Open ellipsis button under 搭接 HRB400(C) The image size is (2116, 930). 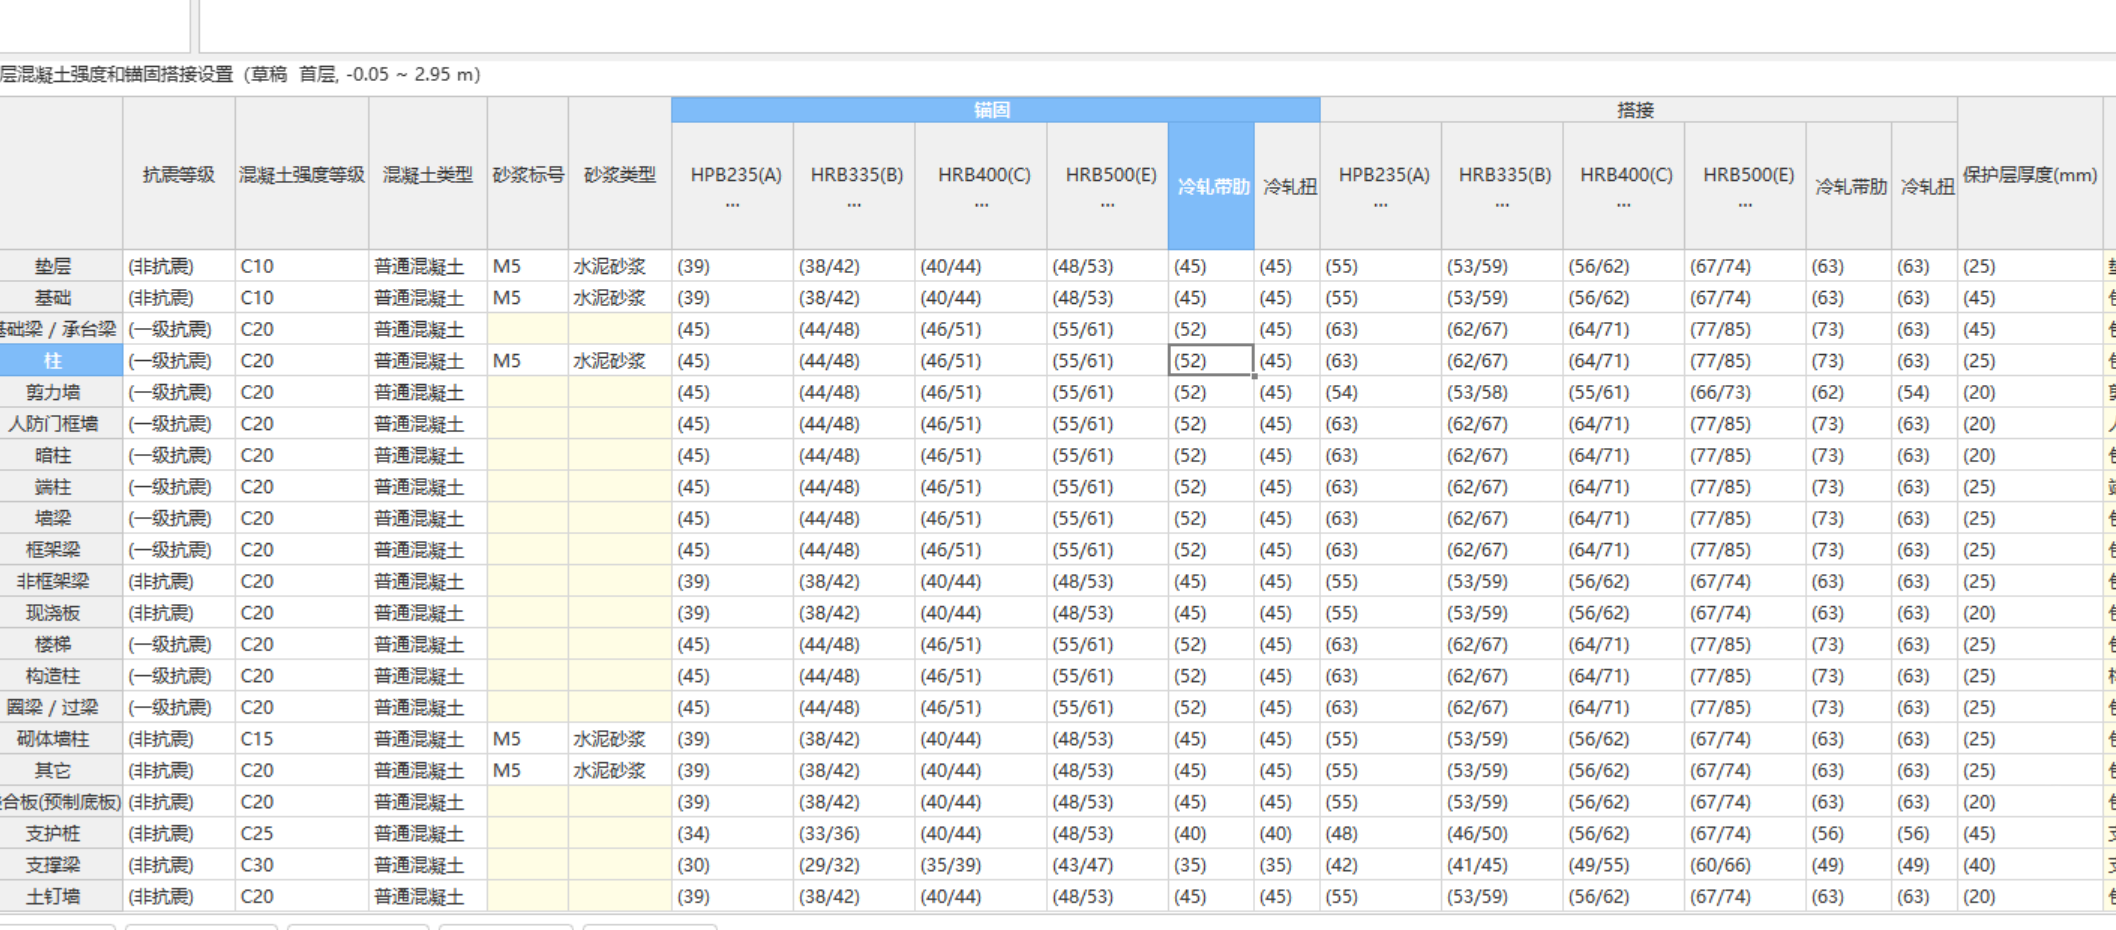click(1624, 204)
